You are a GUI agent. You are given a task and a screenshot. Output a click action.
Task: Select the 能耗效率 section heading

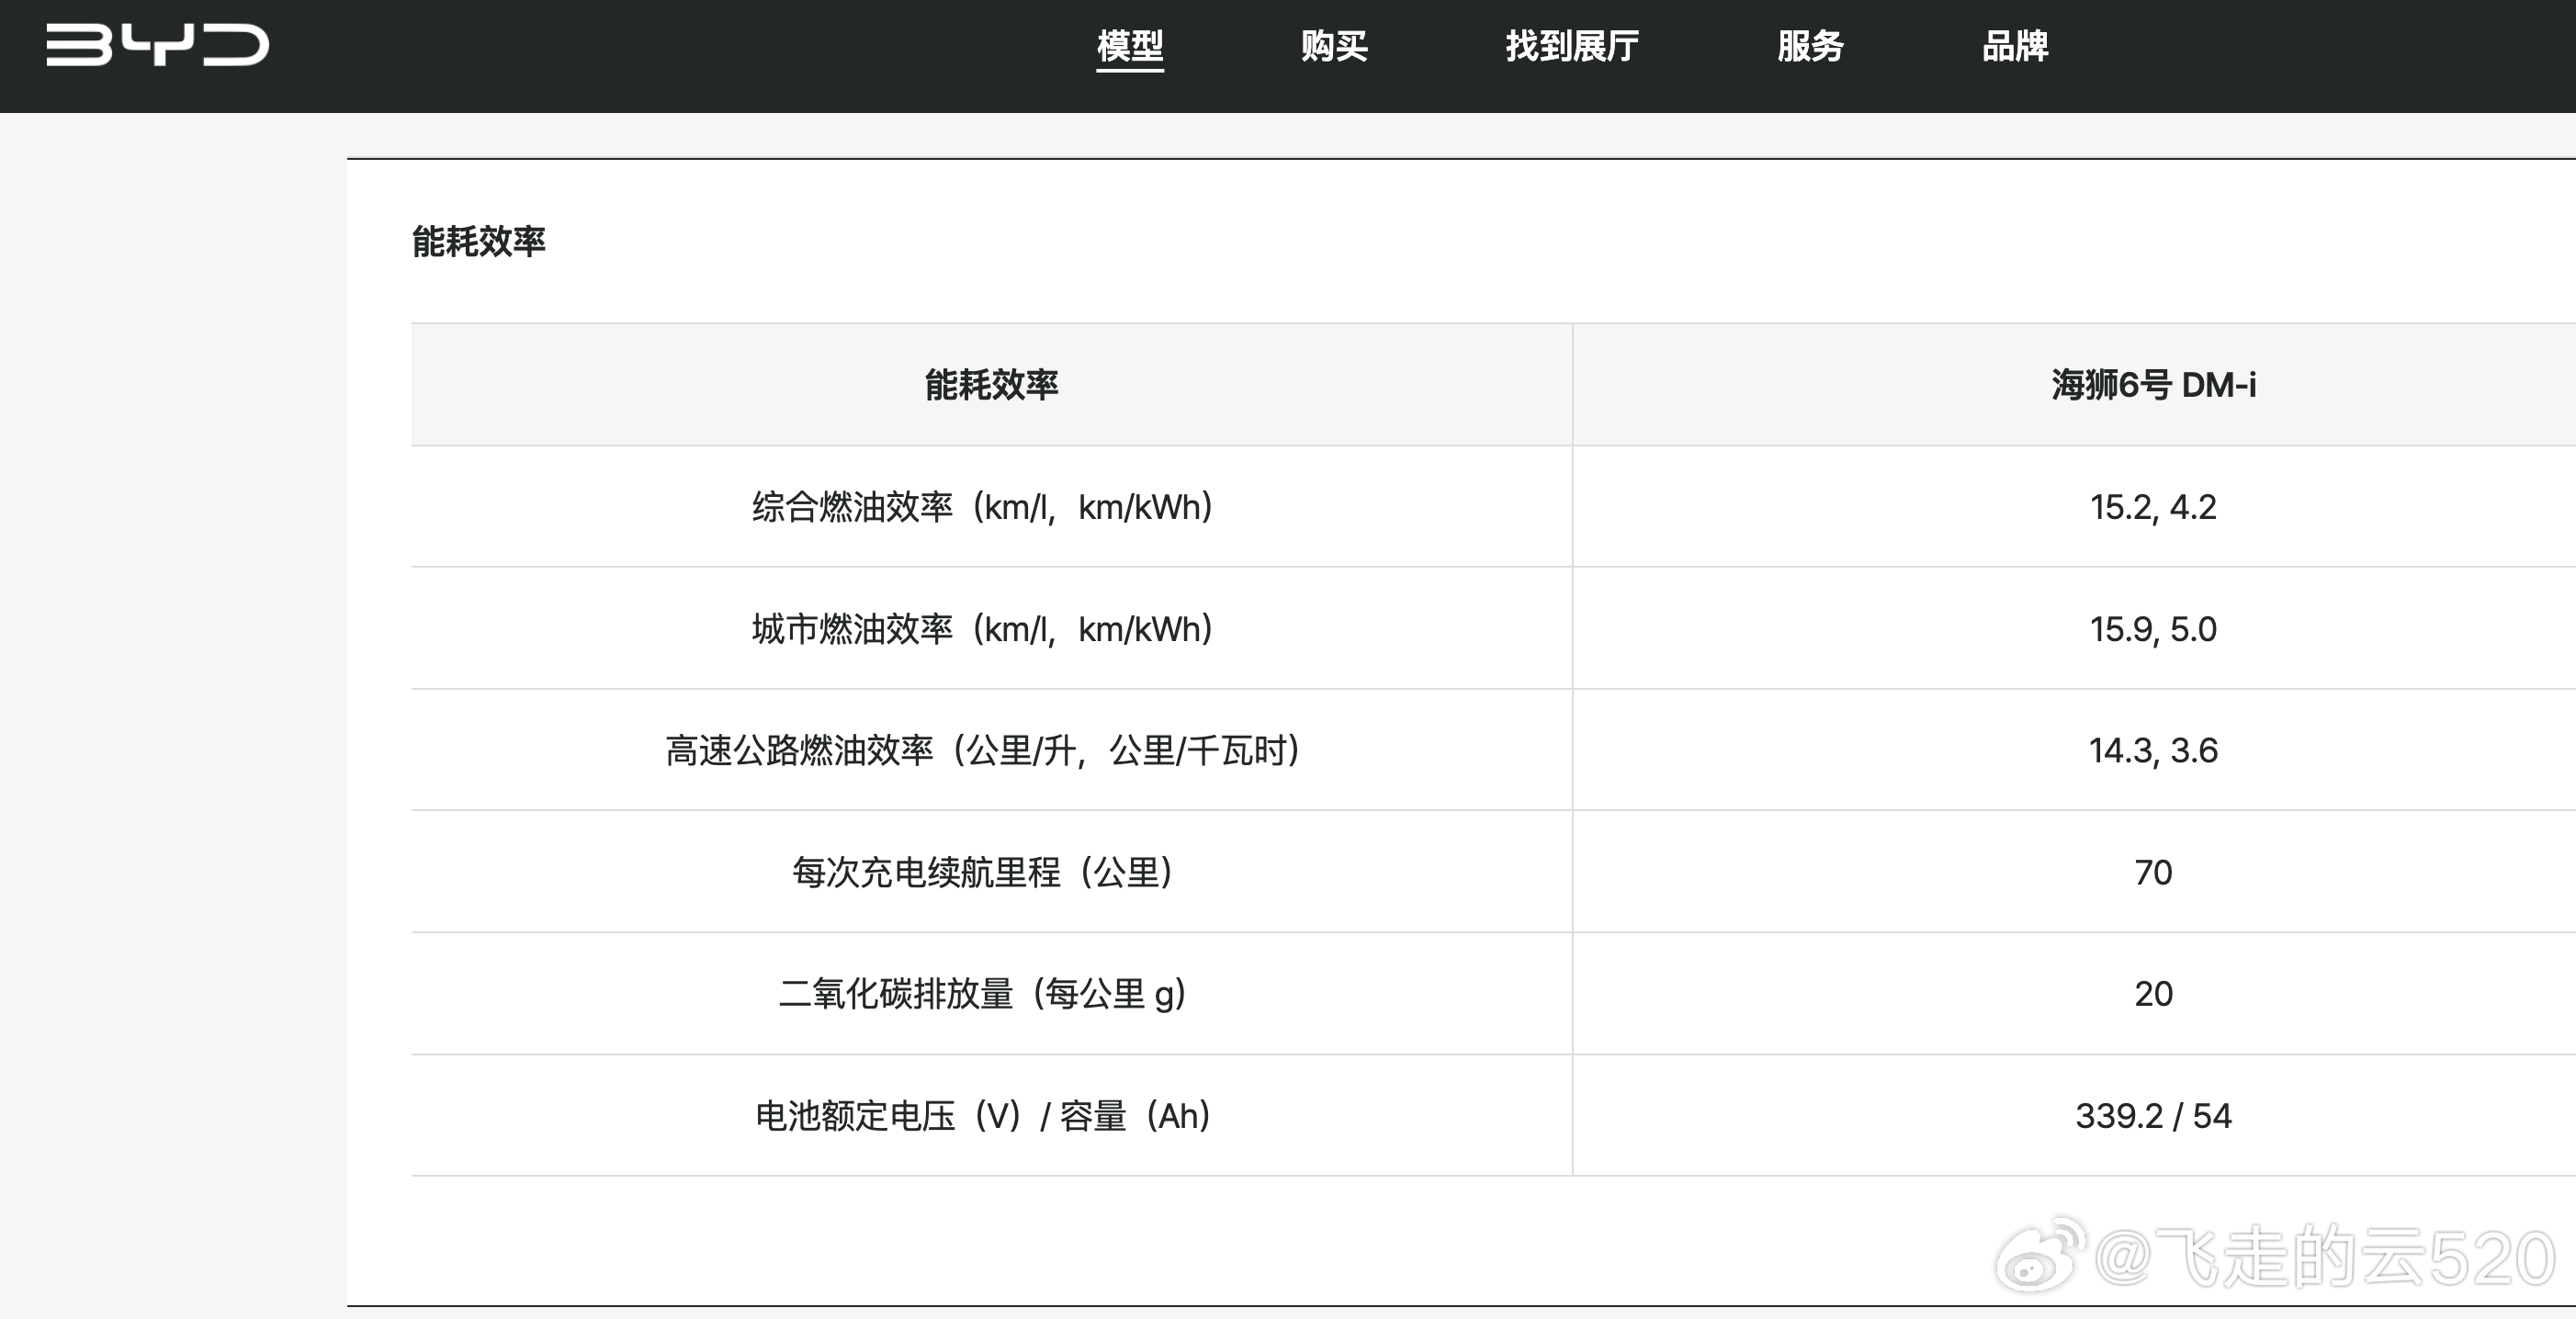[x=479, y=241]
